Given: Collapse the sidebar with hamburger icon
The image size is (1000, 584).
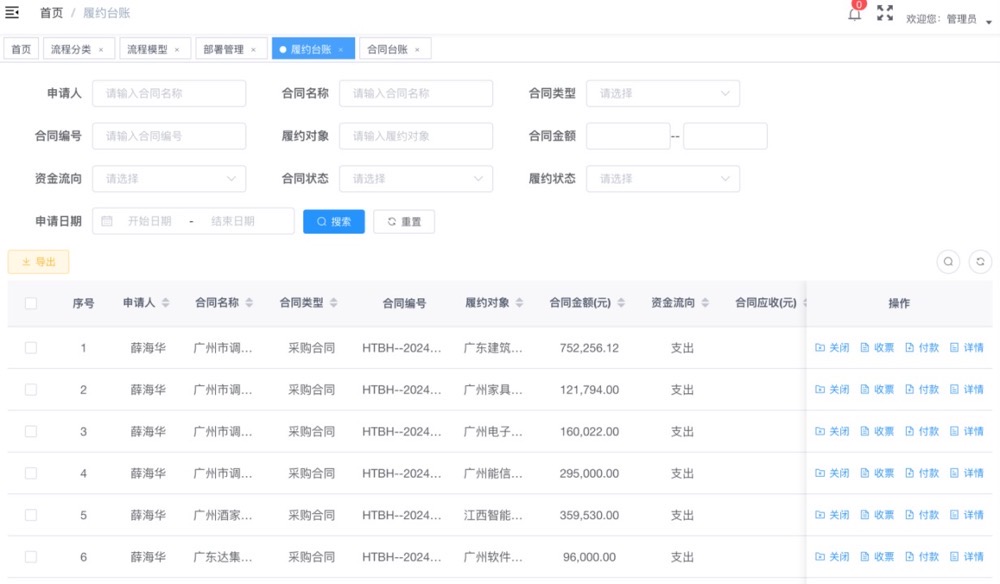Looking at the screenshot, I should click(x=12, y=12).
